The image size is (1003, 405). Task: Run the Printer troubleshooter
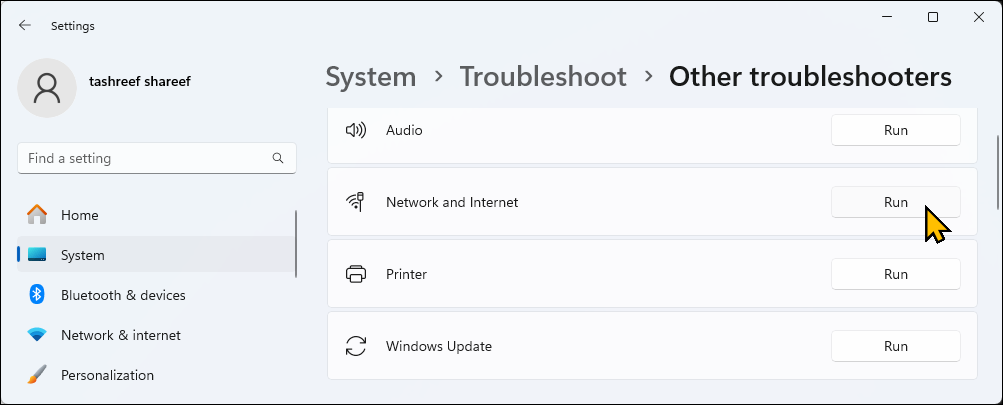(x=895, y=274)
